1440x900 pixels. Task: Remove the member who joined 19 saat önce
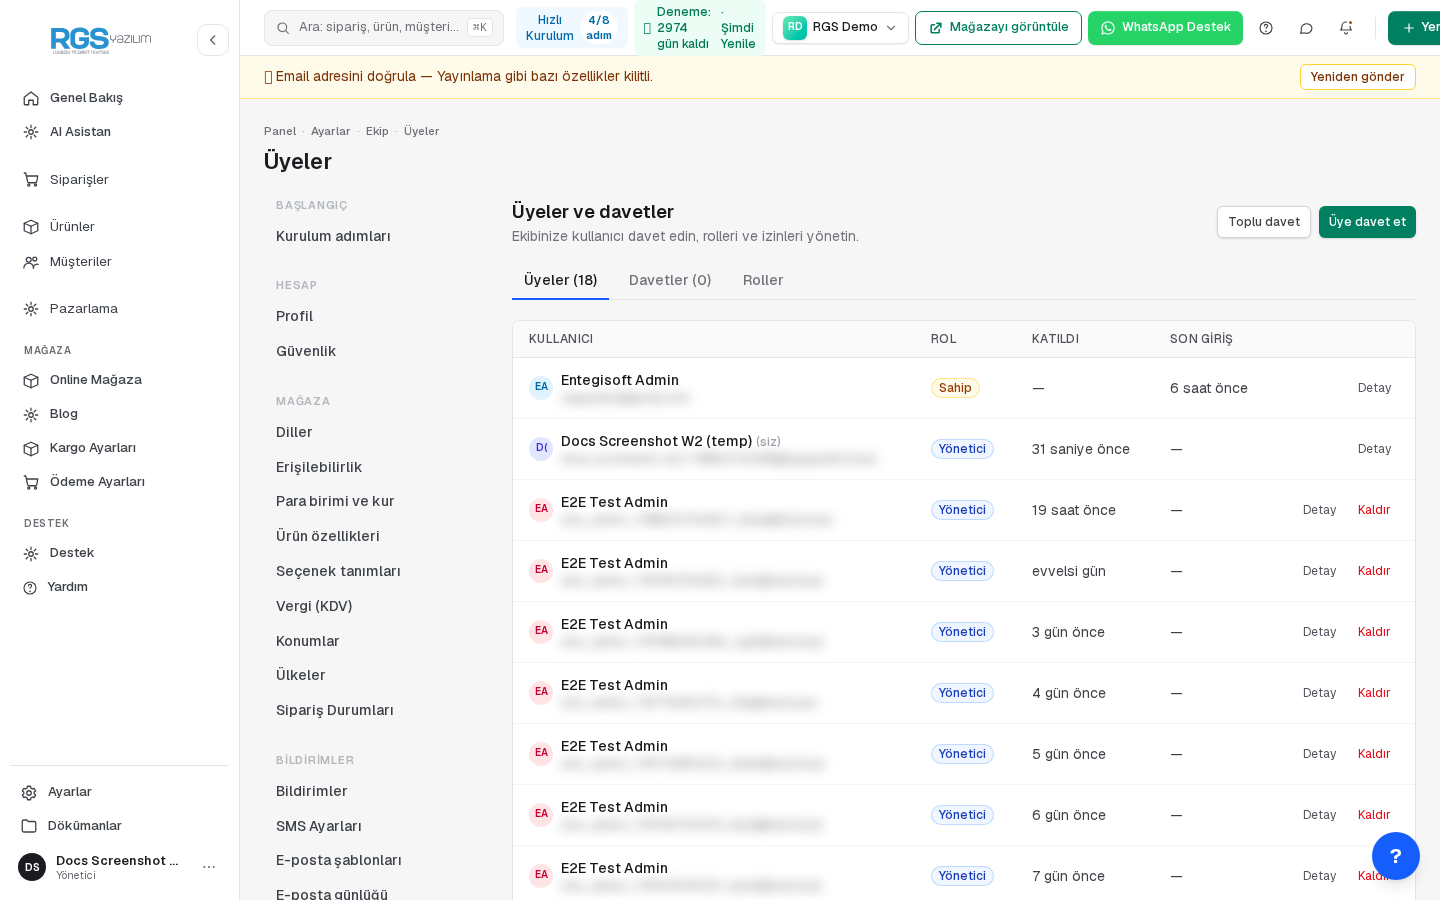[1374, 510]
